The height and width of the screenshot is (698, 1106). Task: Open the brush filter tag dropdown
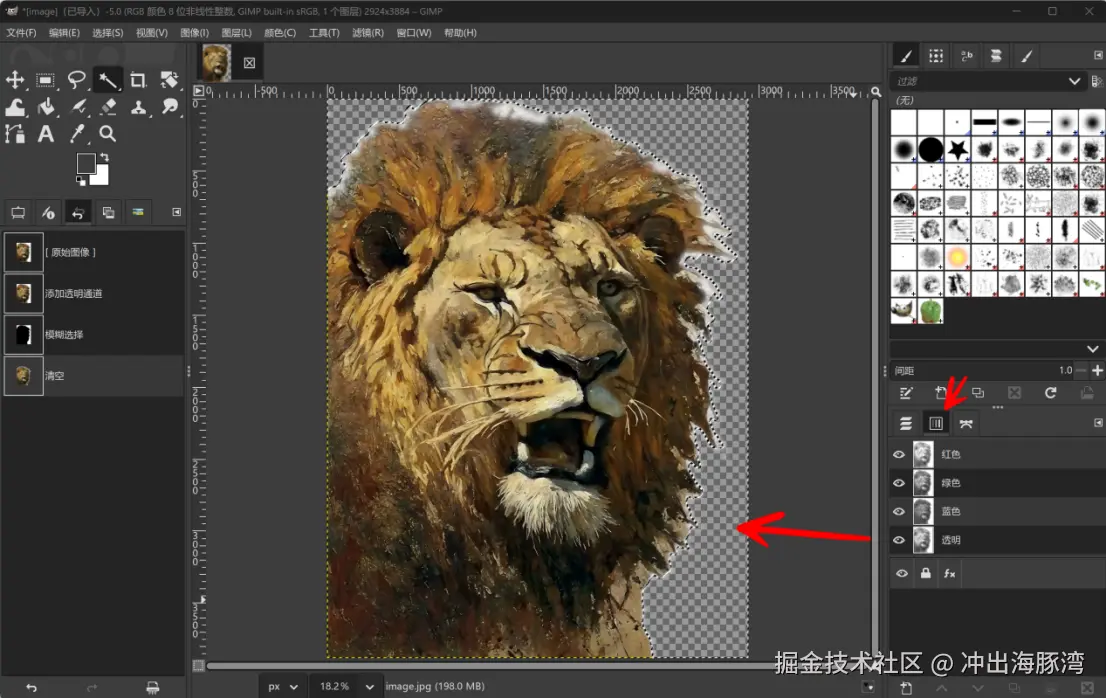click(x=1074, y=81)
